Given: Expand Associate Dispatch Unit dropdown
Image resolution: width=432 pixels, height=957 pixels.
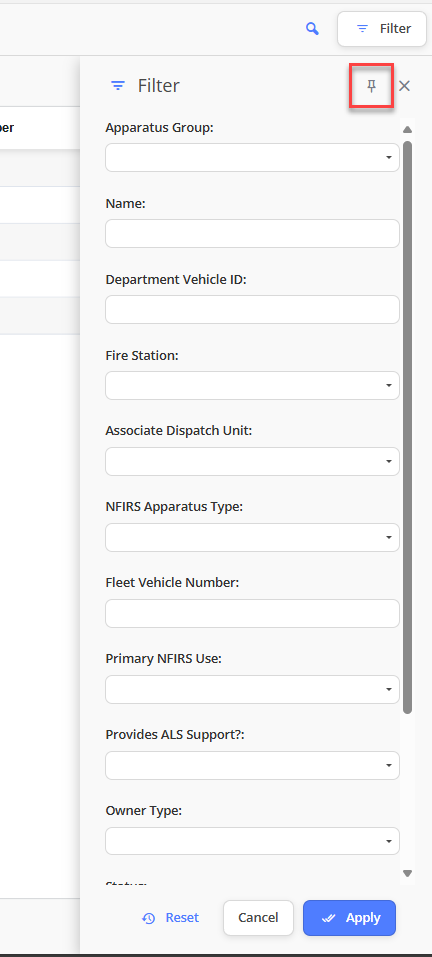Looking at the screenshot, I should pyautogui.click(x=253, y=461).
